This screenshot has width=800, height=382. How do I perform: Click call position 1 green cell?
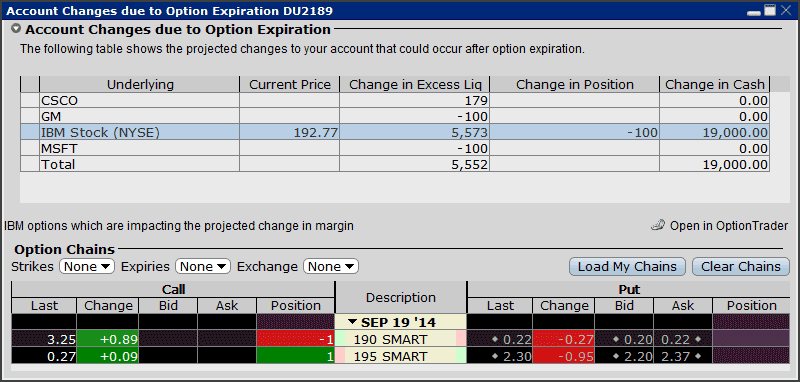(x=295, y=356)
